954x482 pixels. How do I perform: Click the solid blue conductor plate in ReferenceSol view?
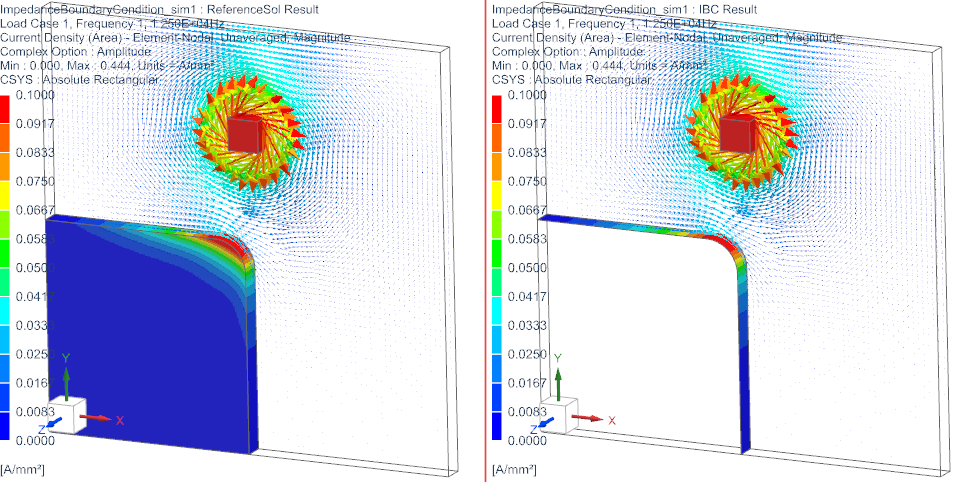140,360
